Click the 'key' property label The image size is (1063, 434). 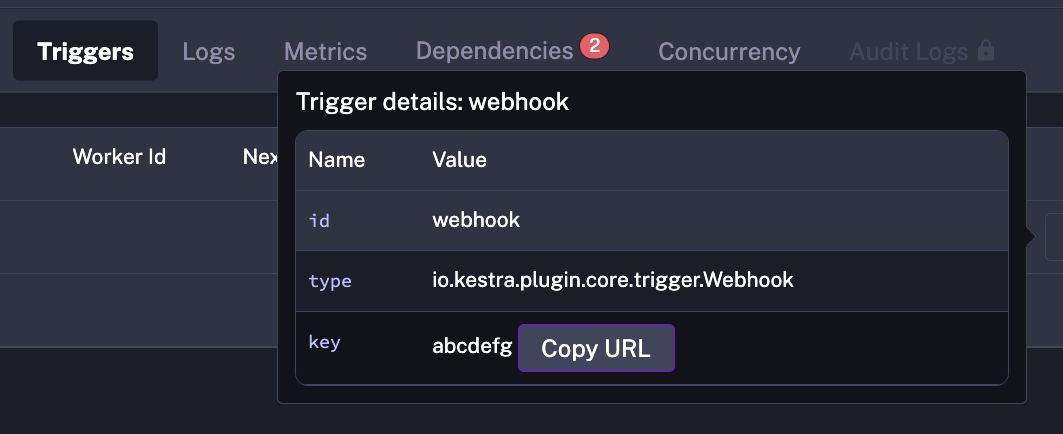point(324,342)
